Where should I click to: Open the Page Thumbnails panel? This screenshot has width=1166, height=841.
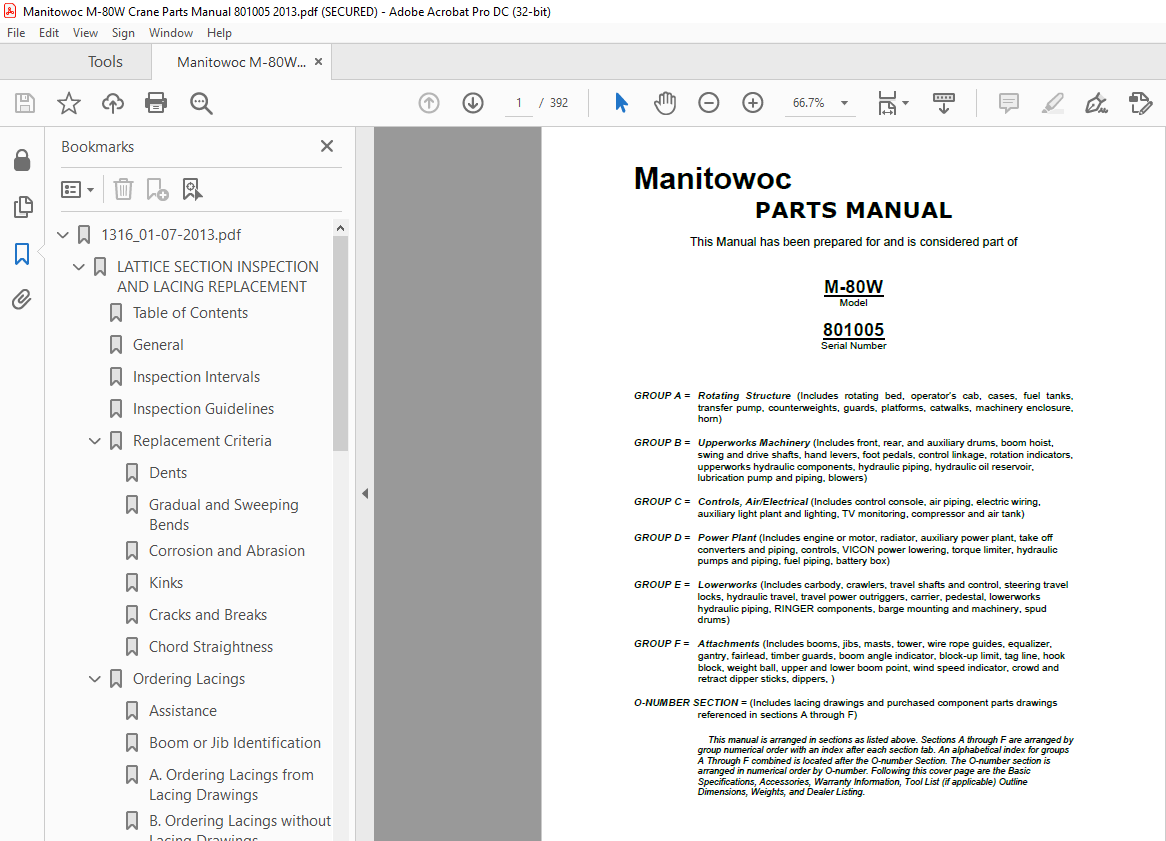click(22, 207)
